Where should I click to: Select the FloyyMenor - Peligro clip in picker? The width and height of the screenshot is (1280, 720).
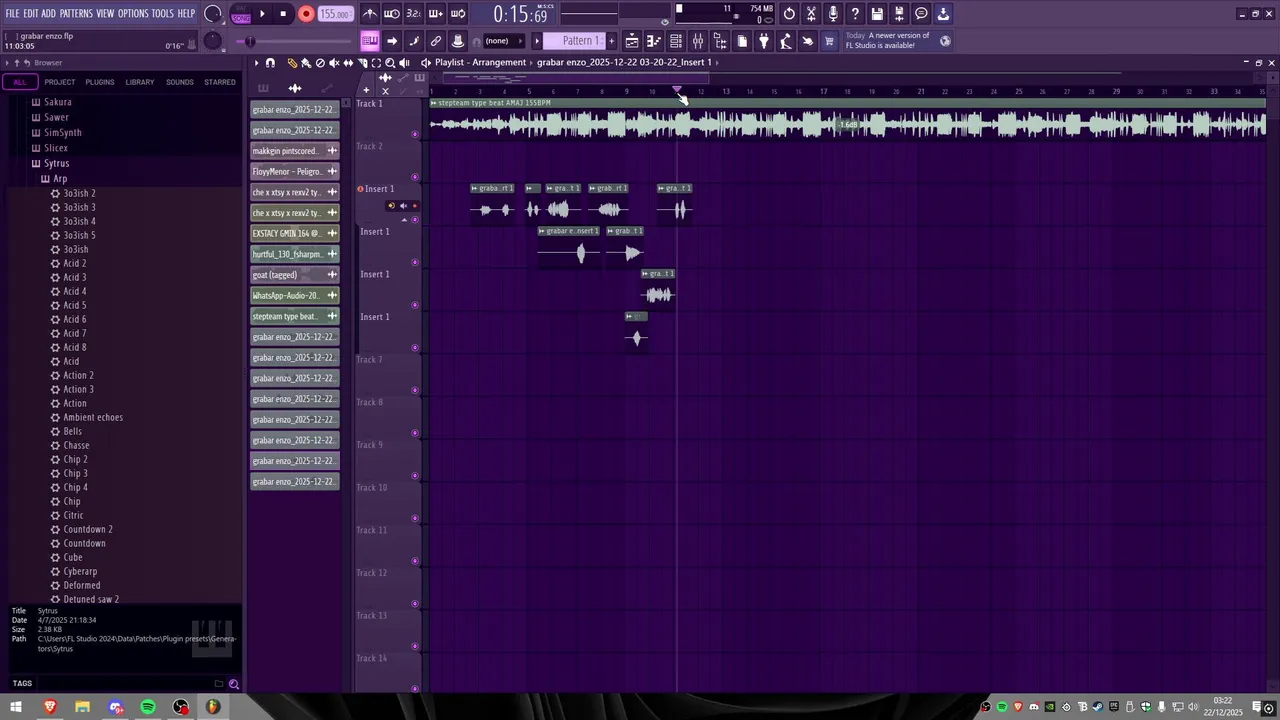295,171
